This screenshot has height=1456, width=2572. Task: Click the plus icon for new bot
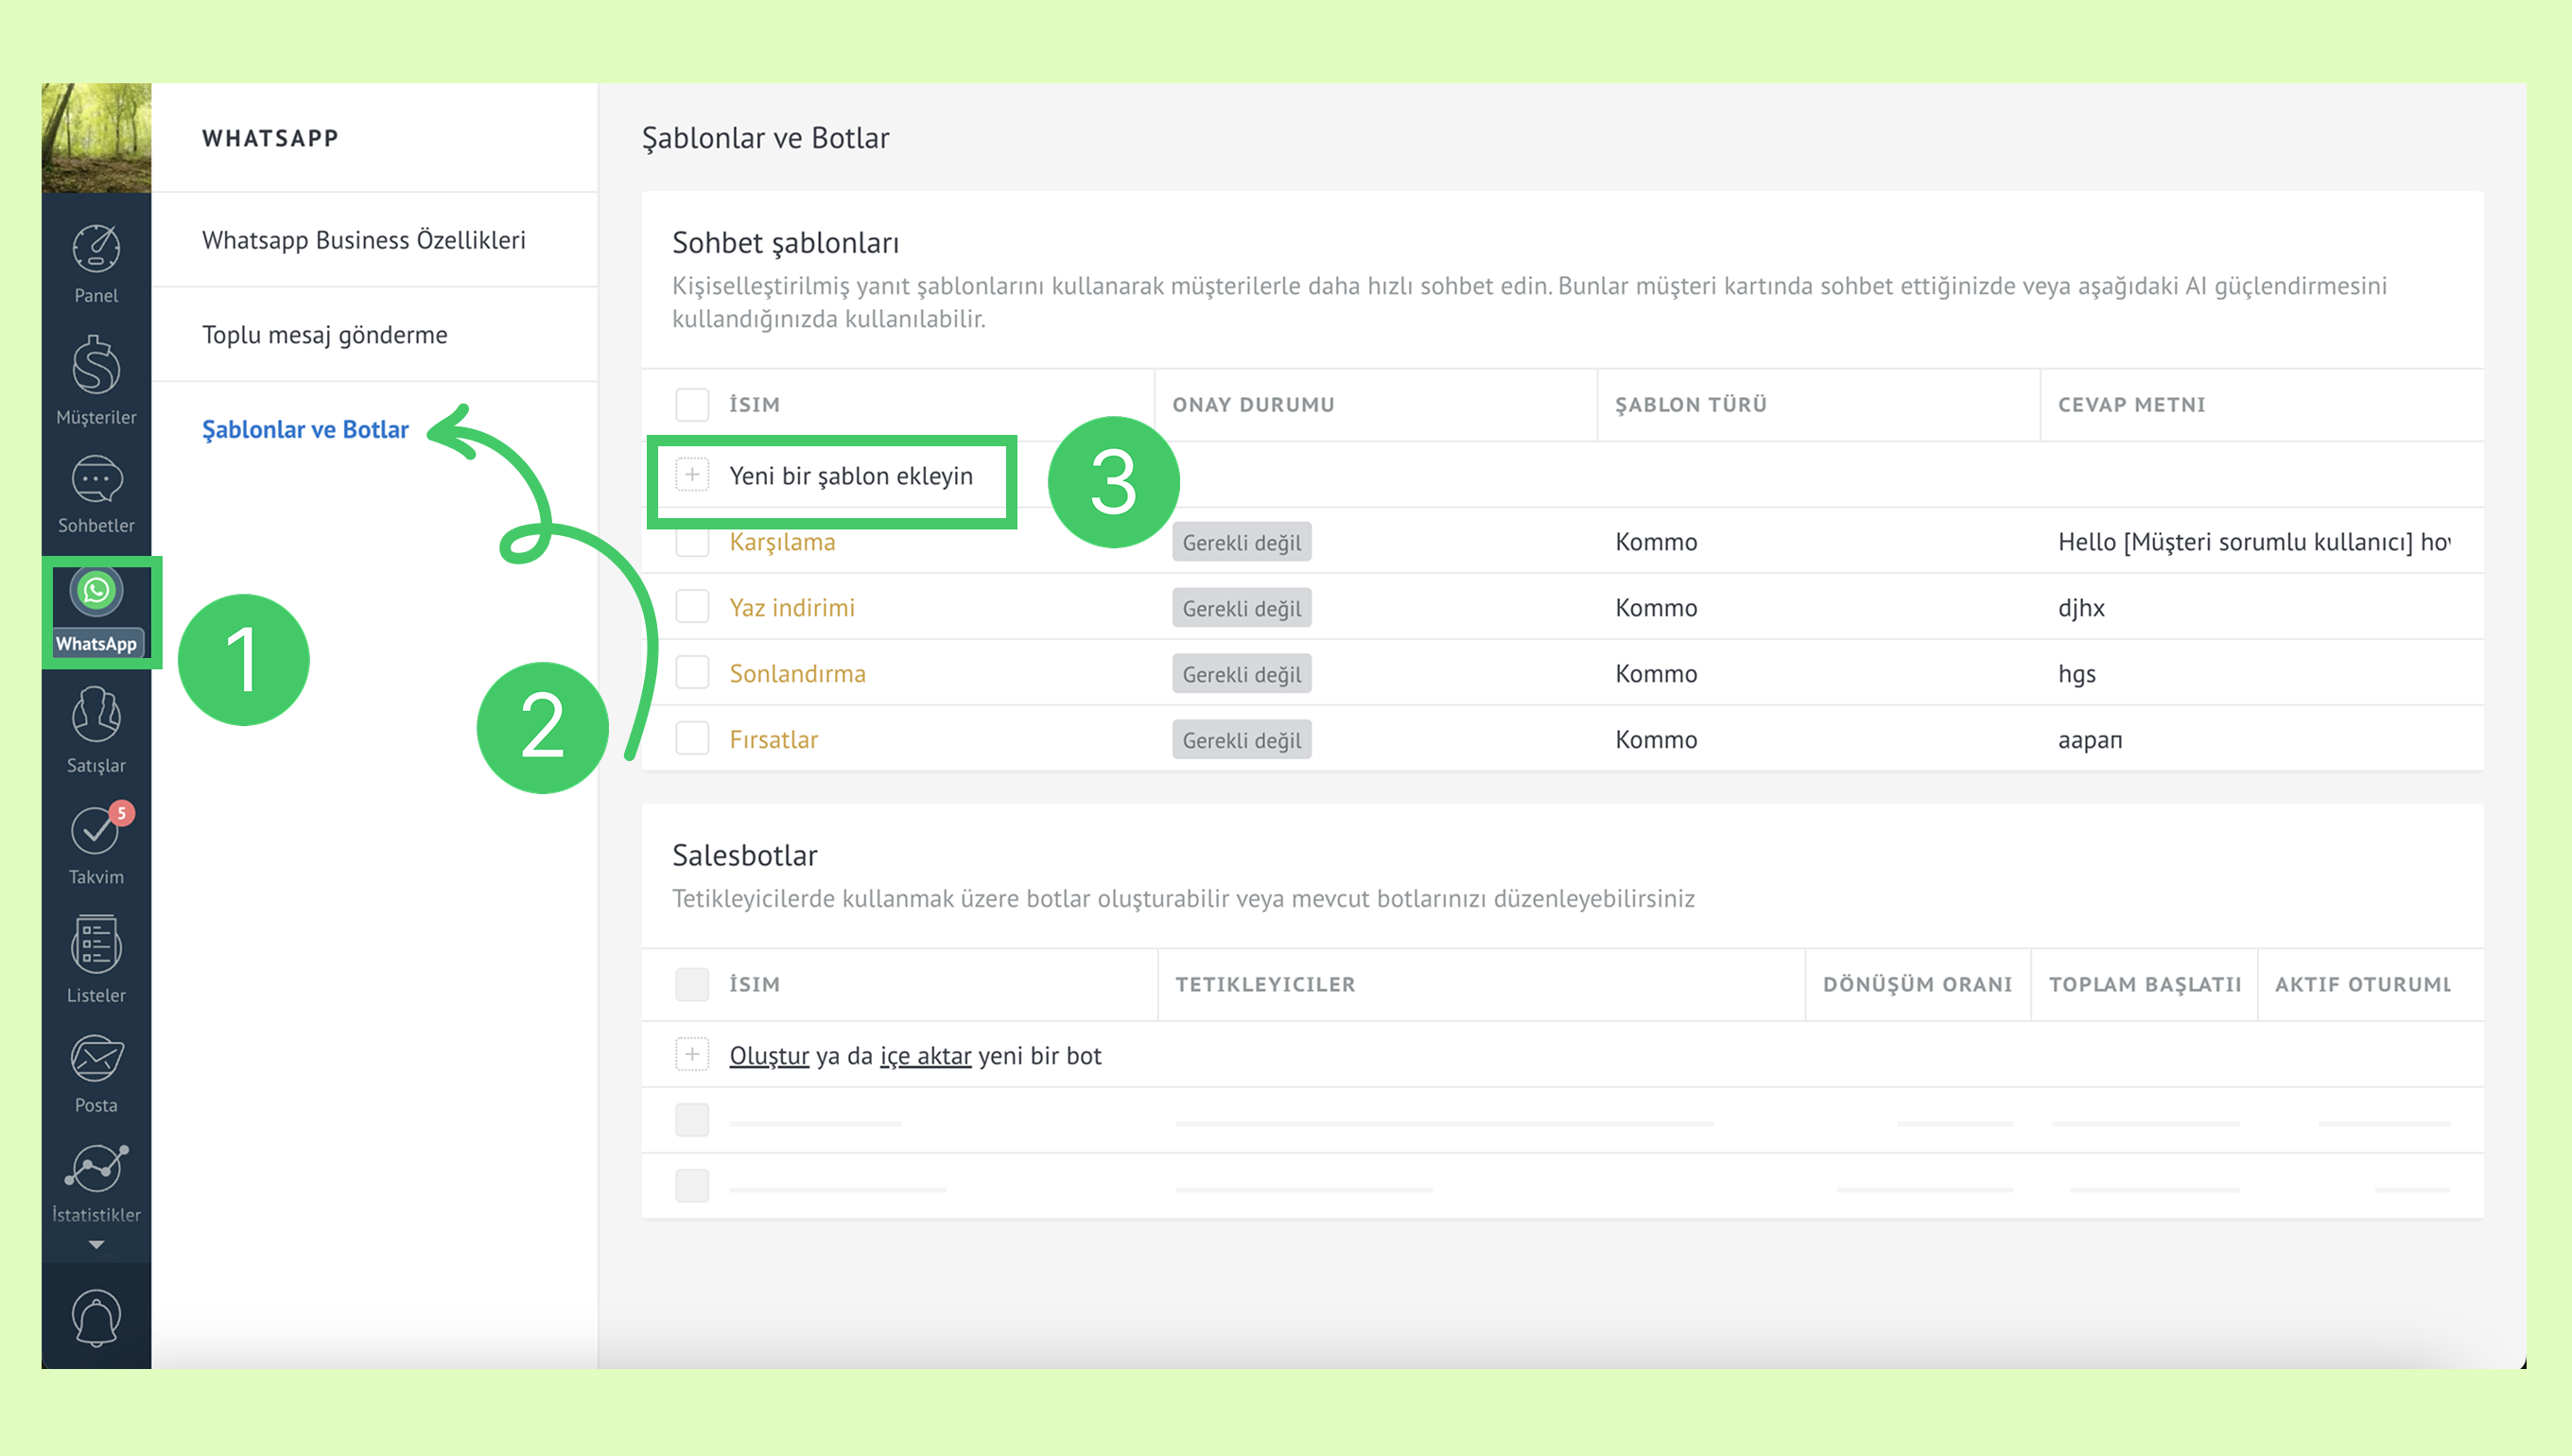pyautogui.click(x=692, y=1055)
